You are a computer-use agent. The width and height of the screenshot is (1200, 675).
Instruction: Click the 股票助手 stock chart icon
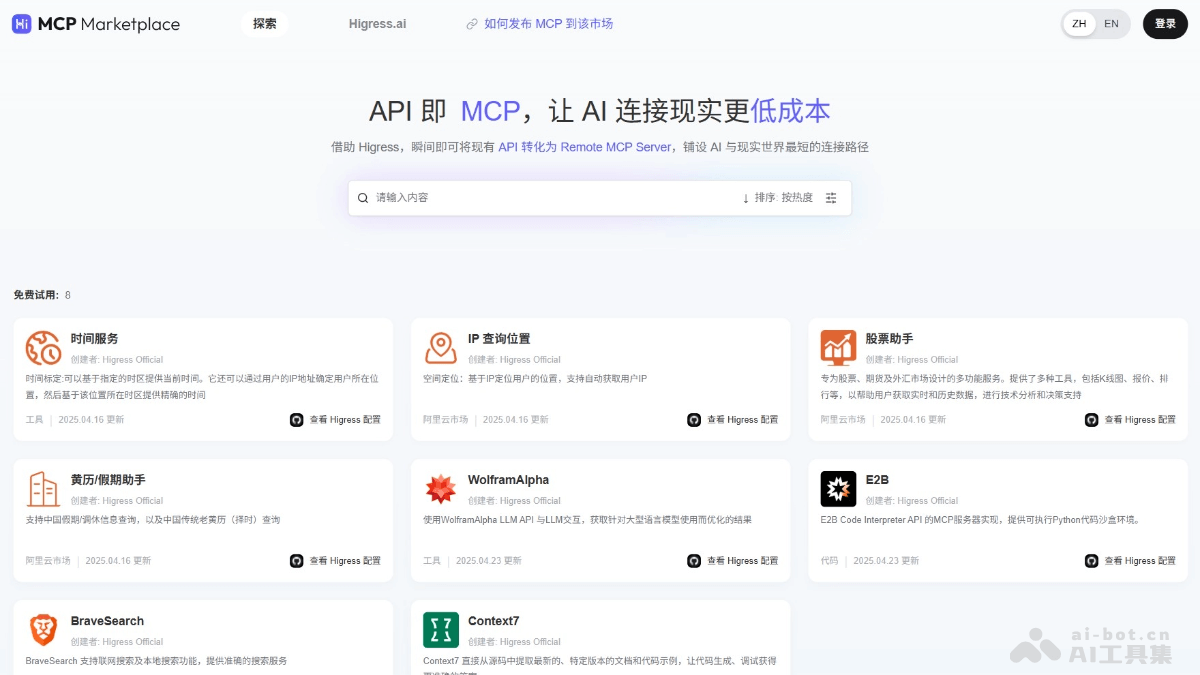click(838, 349)
